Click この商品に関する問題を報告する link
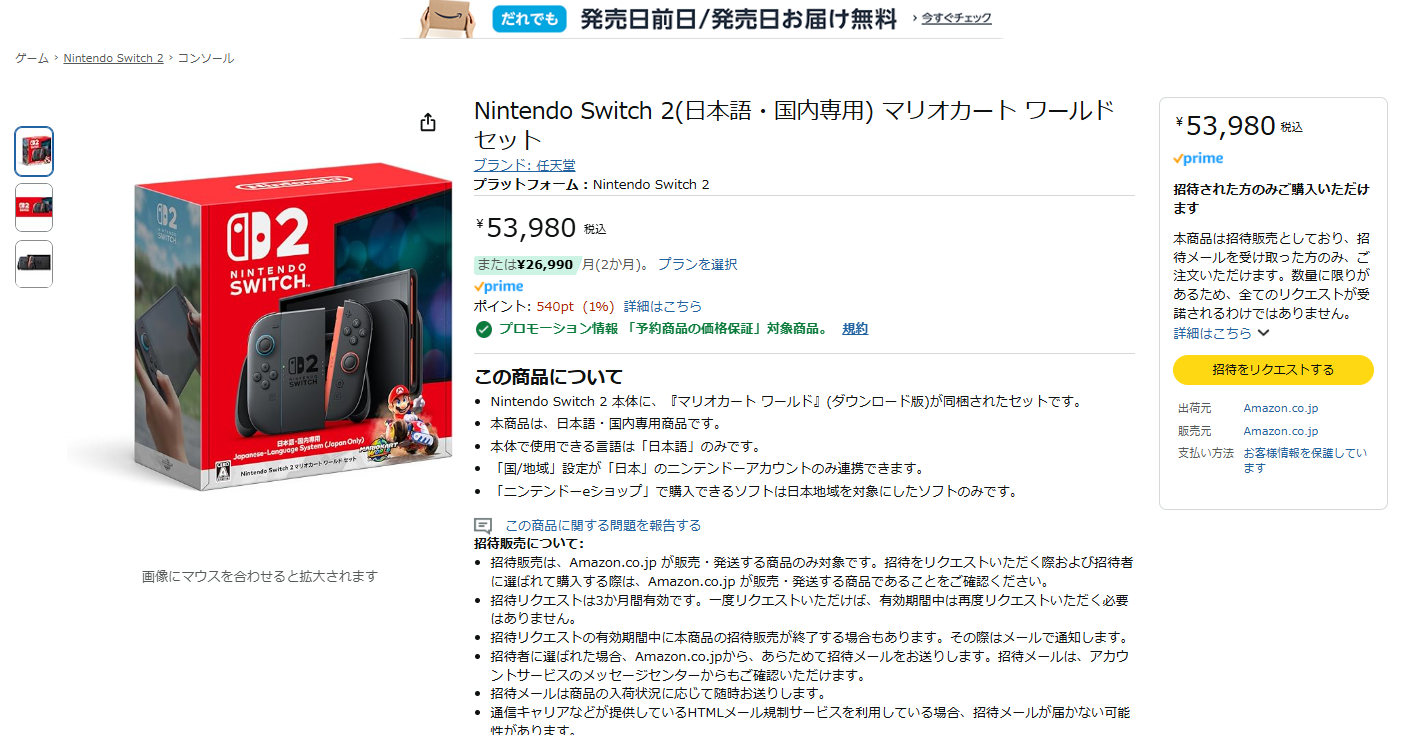1413x735 pixels. [x=603, y=525]
